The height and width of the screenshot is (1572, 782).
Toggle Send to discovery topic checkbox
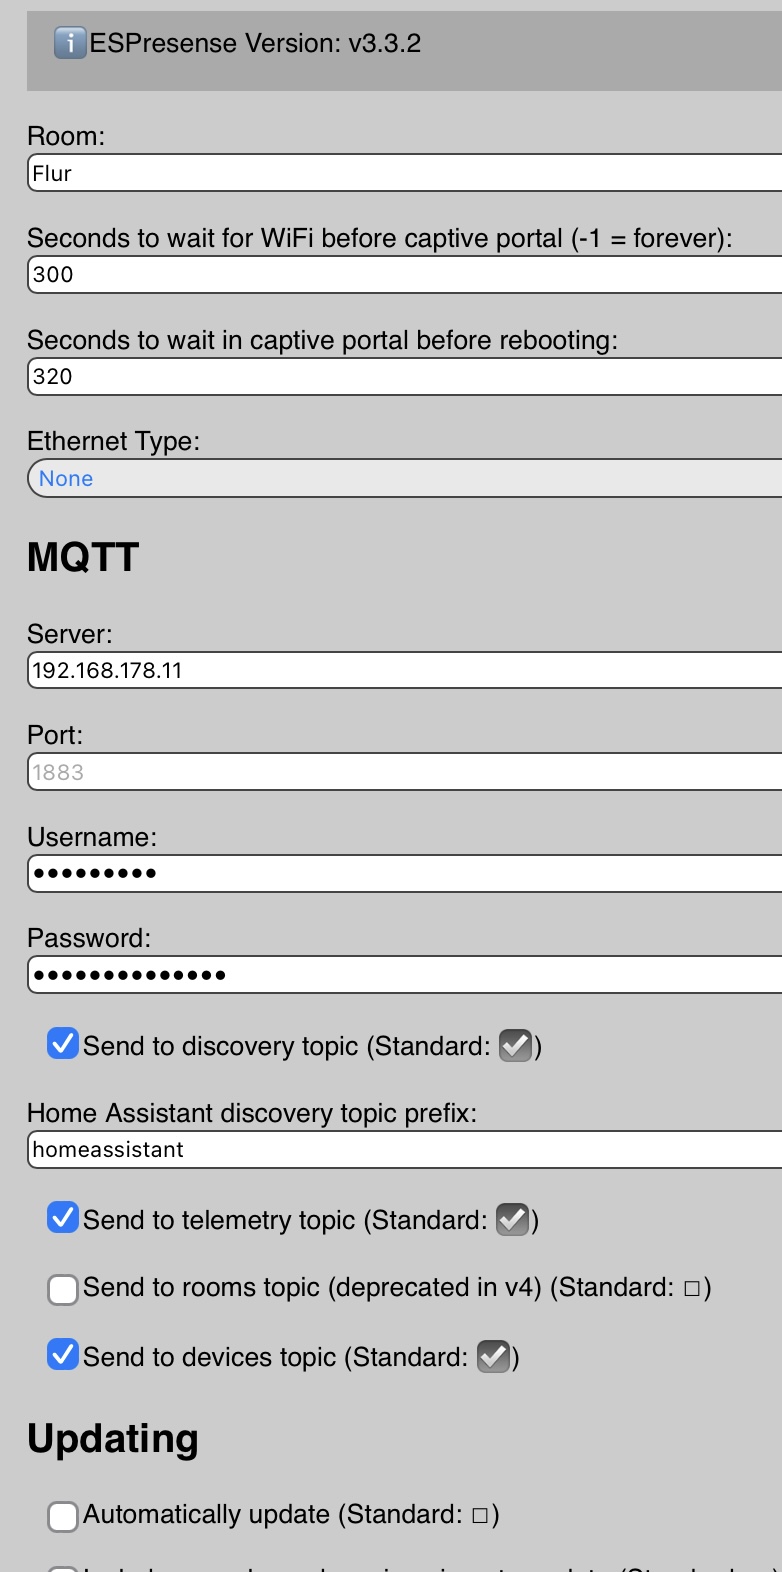(63, 1044)
